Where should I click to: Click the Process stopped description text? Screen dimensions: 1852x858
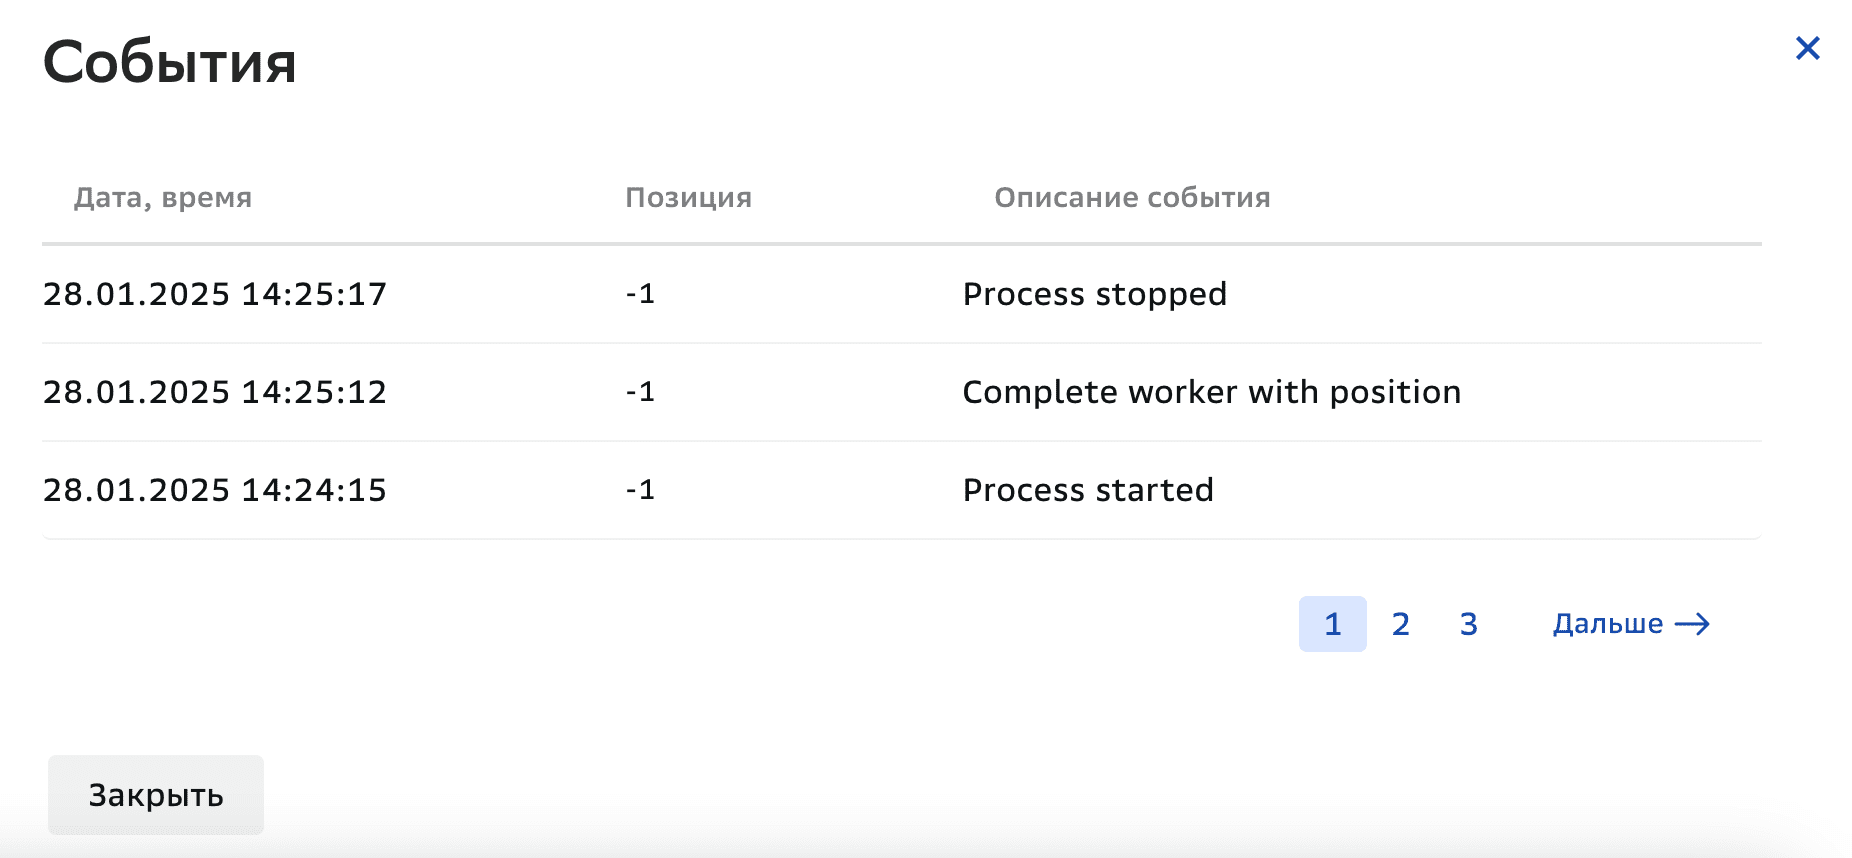(1094, 294)
